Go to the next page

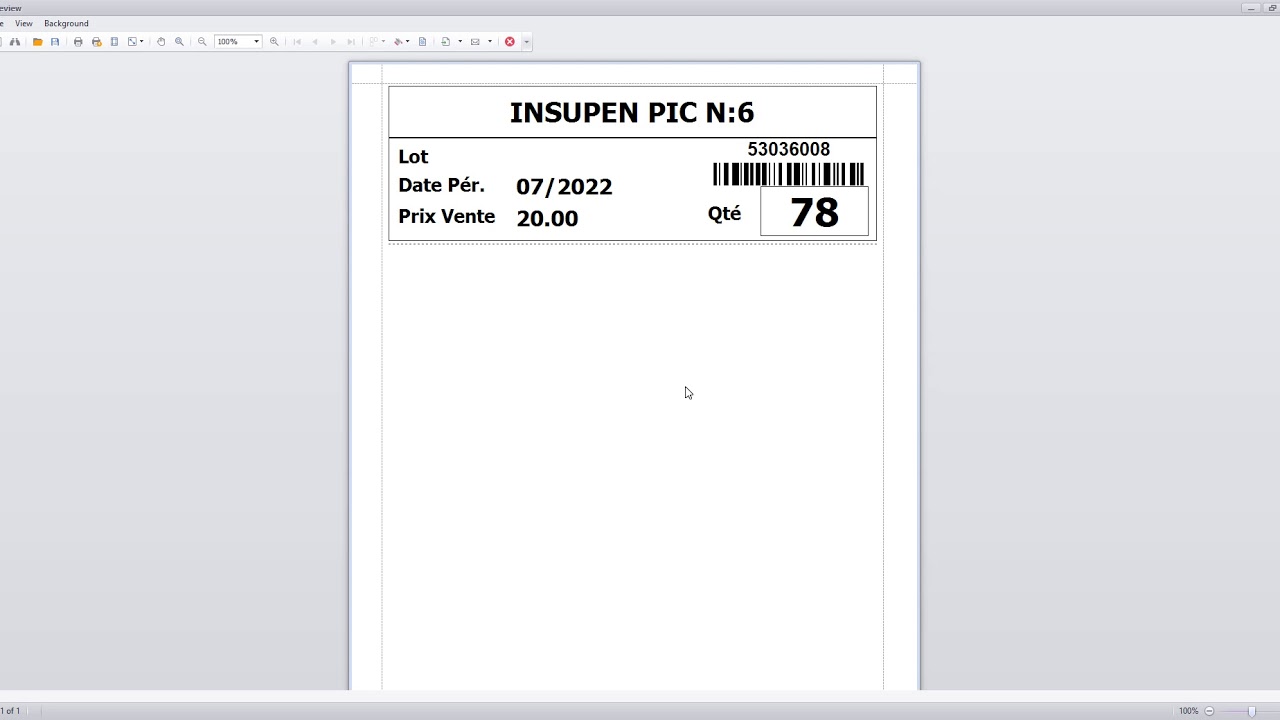(x=333, y=42)
